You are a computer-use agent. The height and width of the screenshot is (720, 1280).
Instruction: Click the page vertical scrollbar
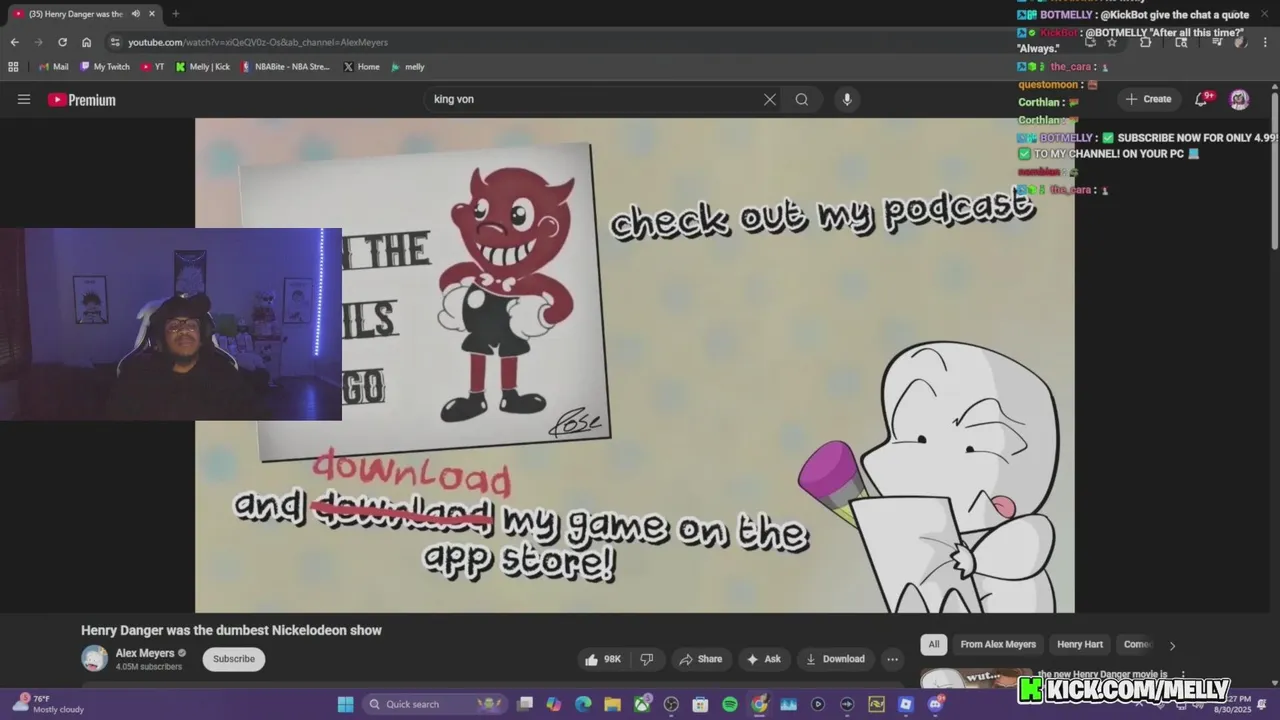pos(1275,170)
